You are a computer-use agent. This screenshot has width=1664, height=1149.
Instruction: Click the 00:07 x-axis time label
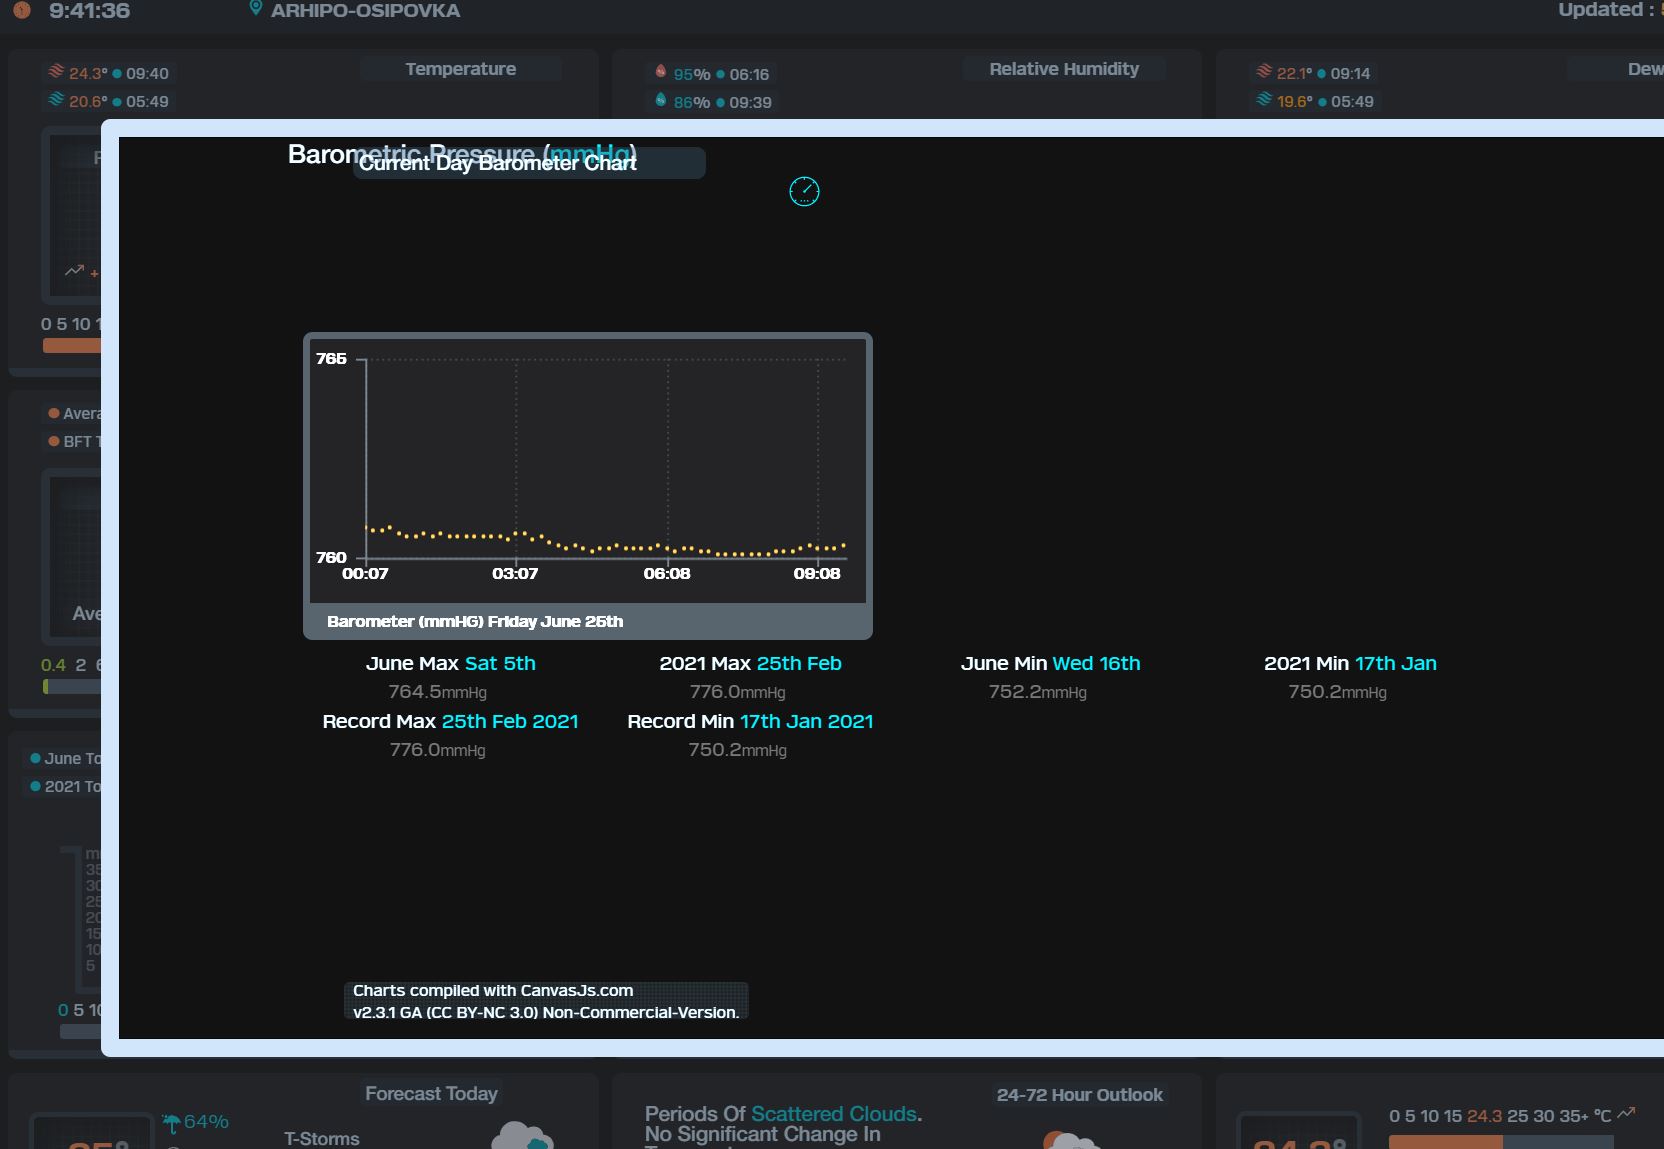pos(365,573)
